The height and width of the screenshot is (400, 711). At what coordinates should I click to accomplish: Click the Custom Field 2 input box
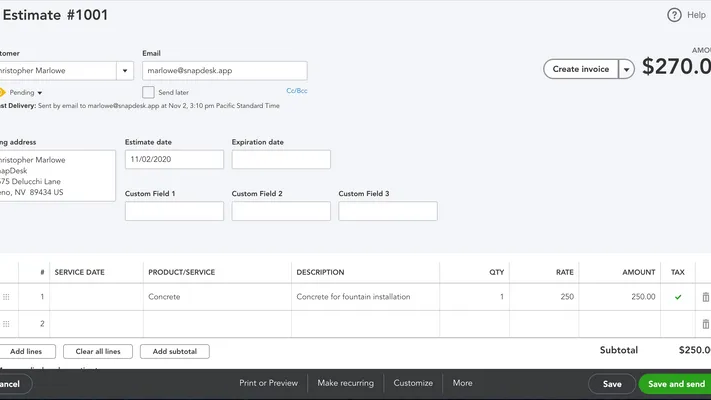[281, 211]
